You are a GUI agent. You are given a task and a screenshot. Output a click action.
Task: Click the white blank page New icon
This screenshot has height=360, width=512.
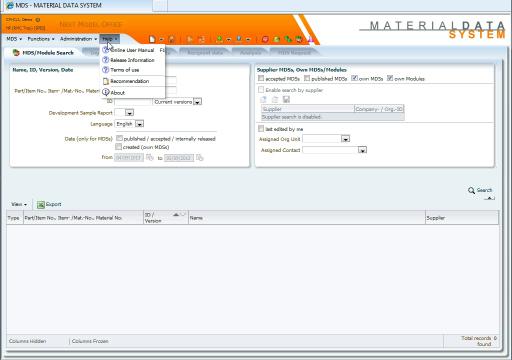(x=152, y=39)
